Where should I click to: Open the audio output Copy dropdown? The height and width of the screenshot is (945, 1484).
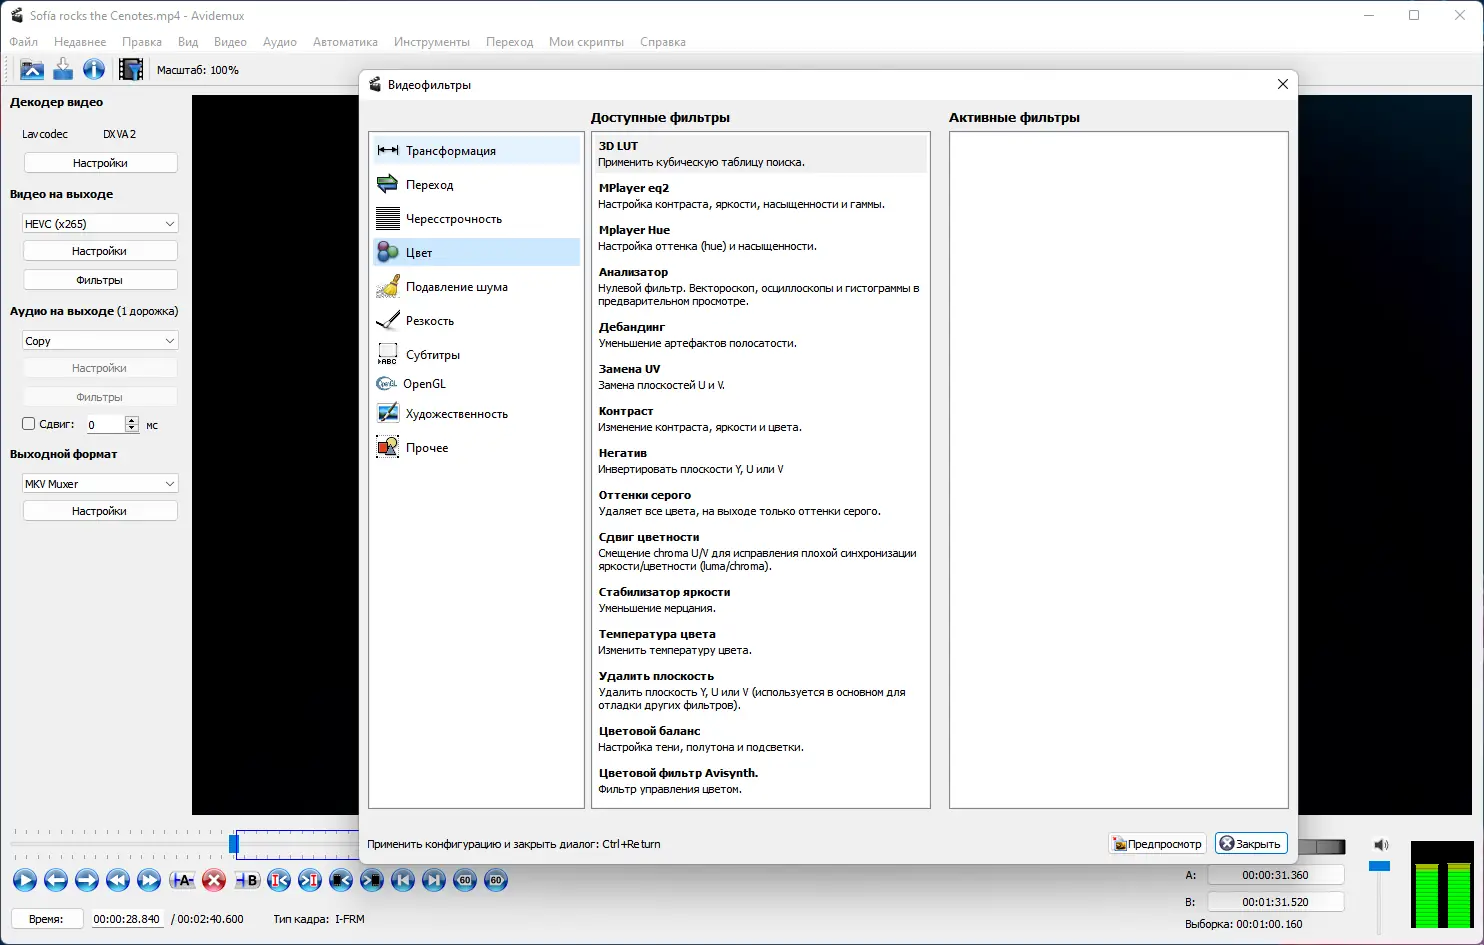click(99, 340)
